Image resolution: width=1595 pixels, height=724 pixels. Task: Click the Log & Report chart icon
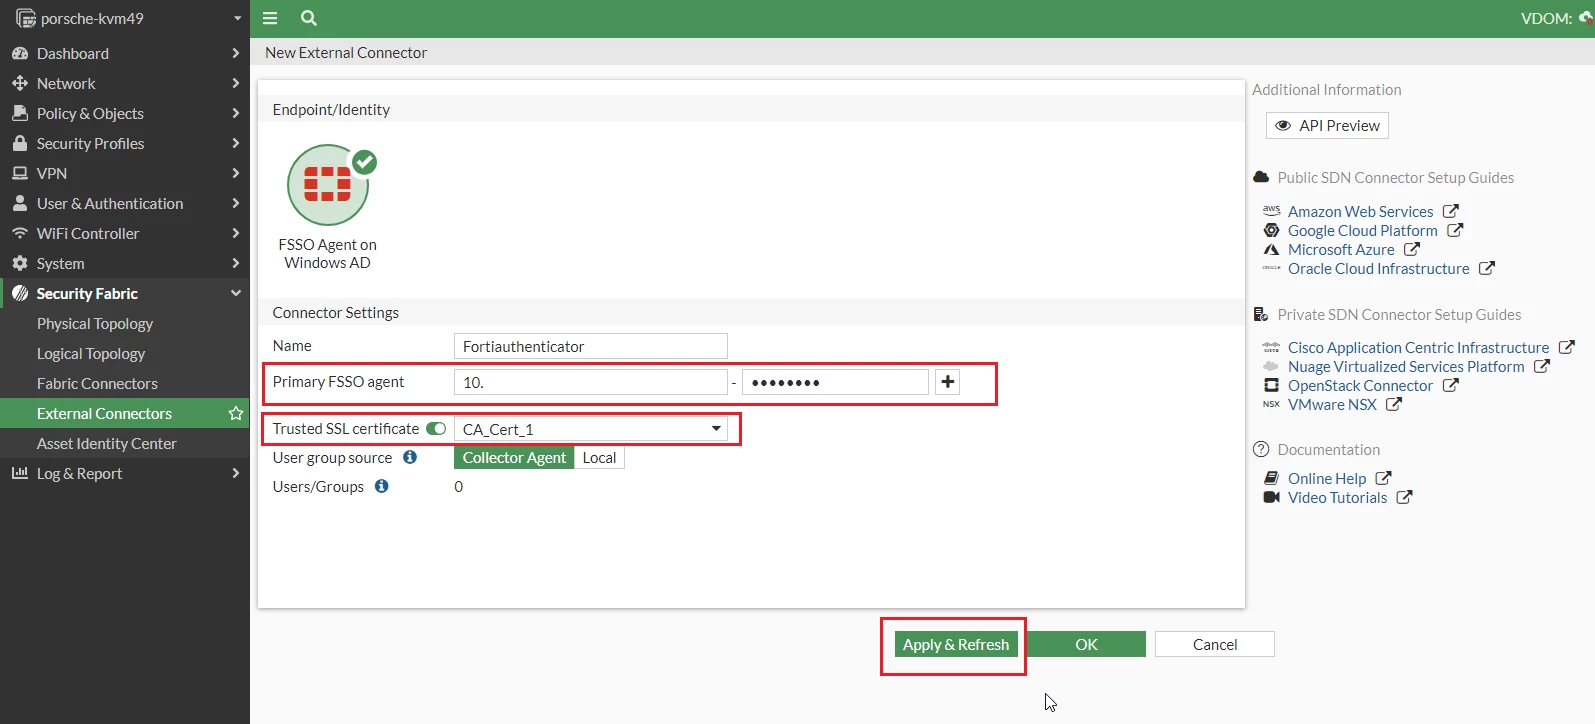click(20, 473)
